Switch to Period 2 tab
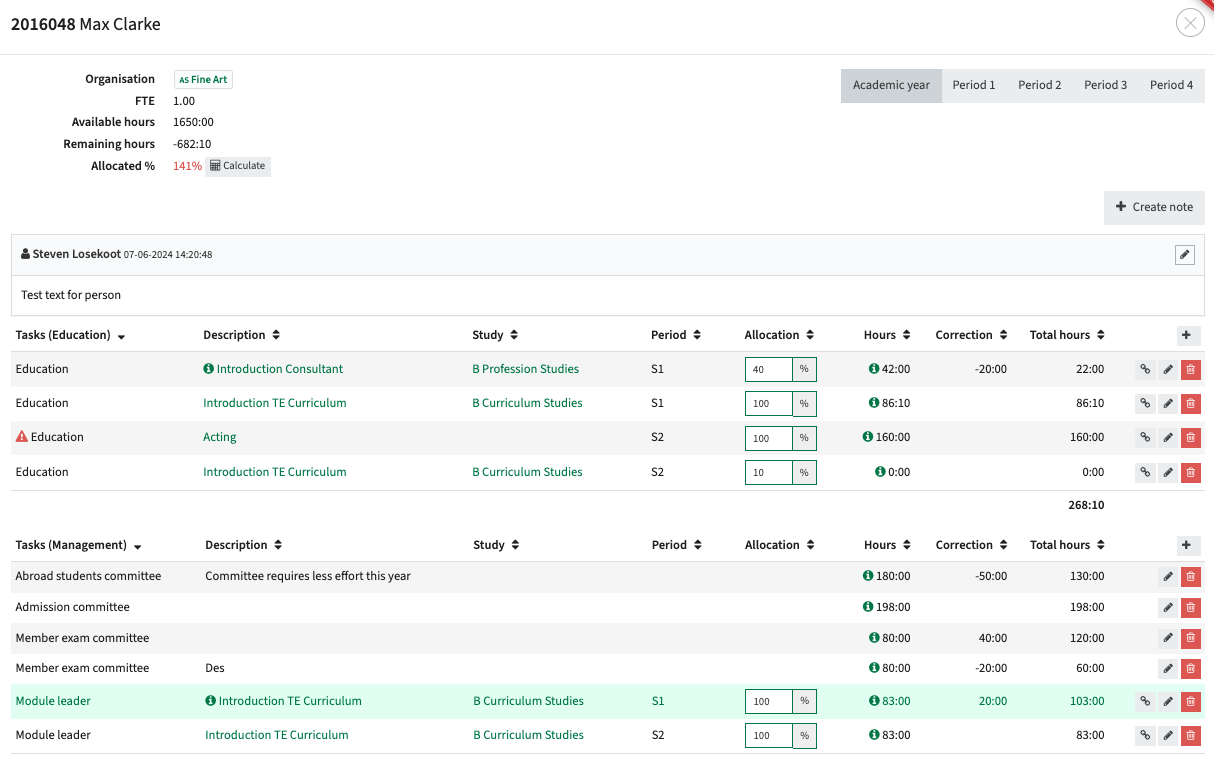This screenshot has width=1214, height=763. coord(1040,85)
